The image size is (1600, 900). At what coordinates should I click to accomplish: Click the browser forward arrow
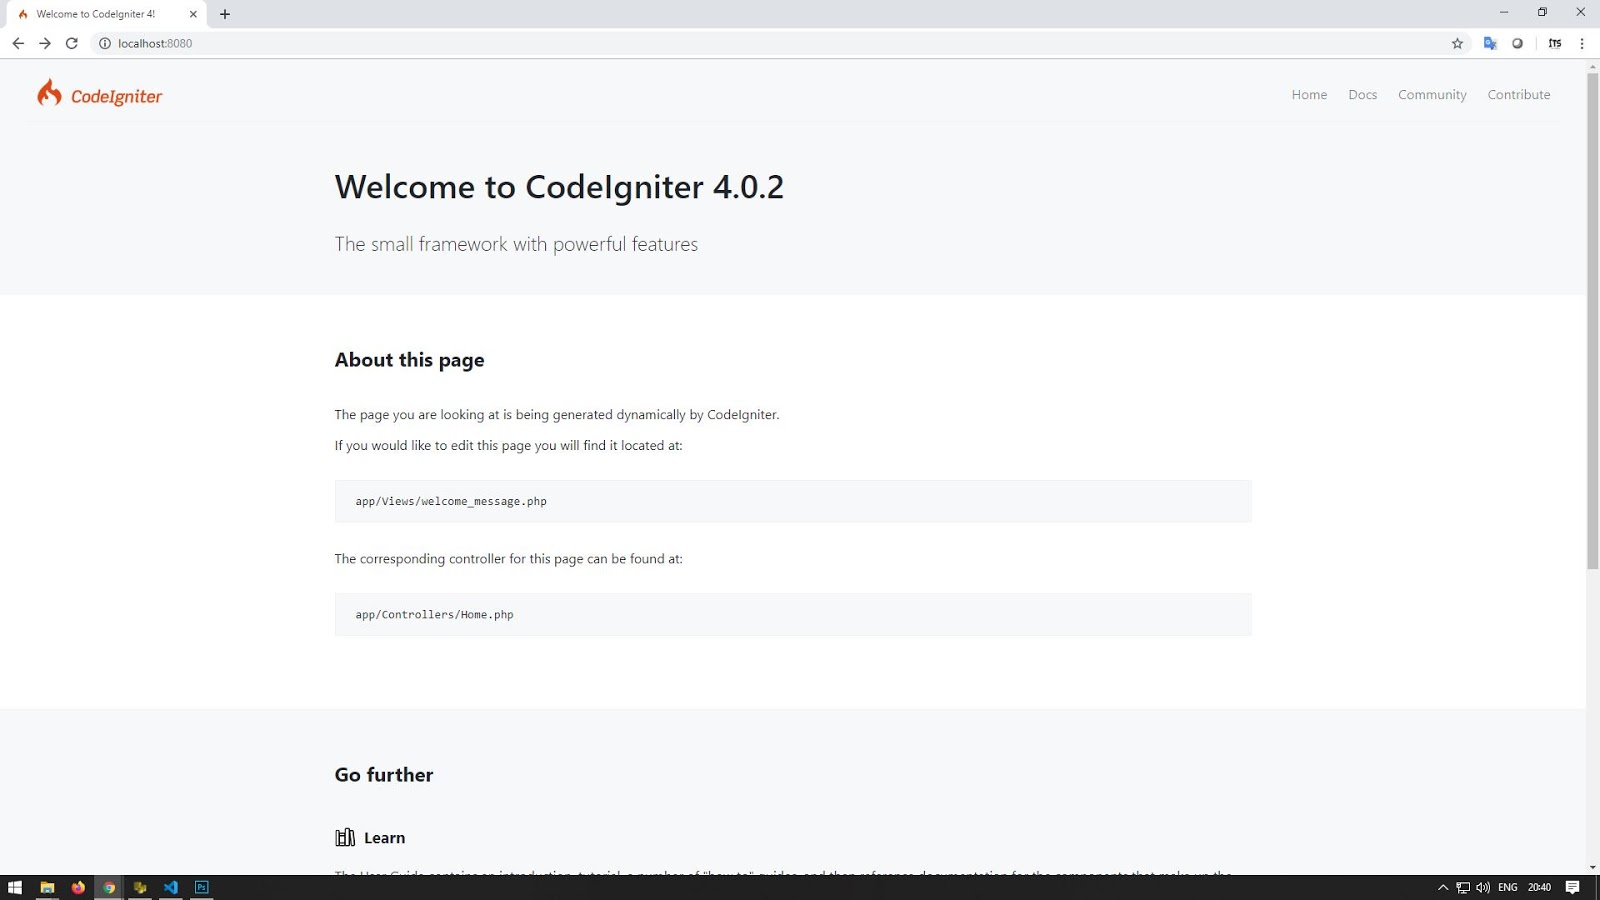45,43
